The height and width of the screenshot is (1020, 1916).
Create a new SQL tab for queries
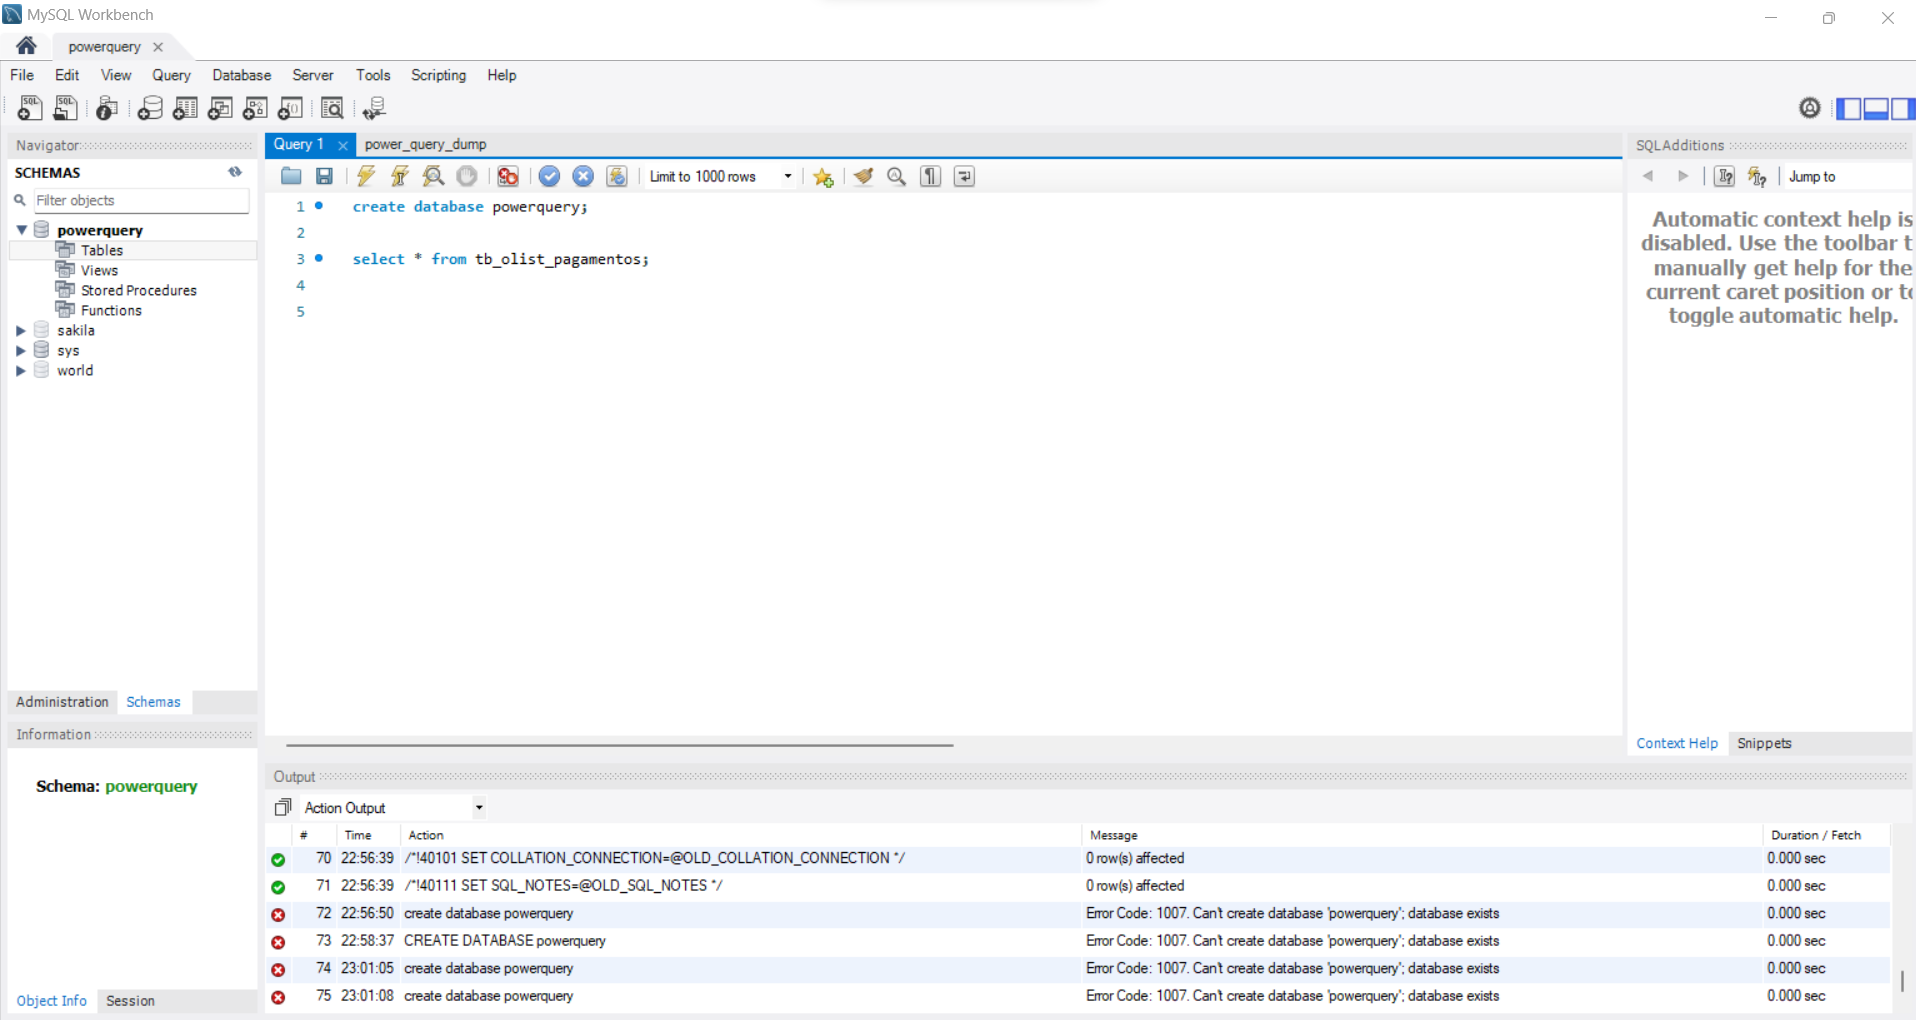30,108
